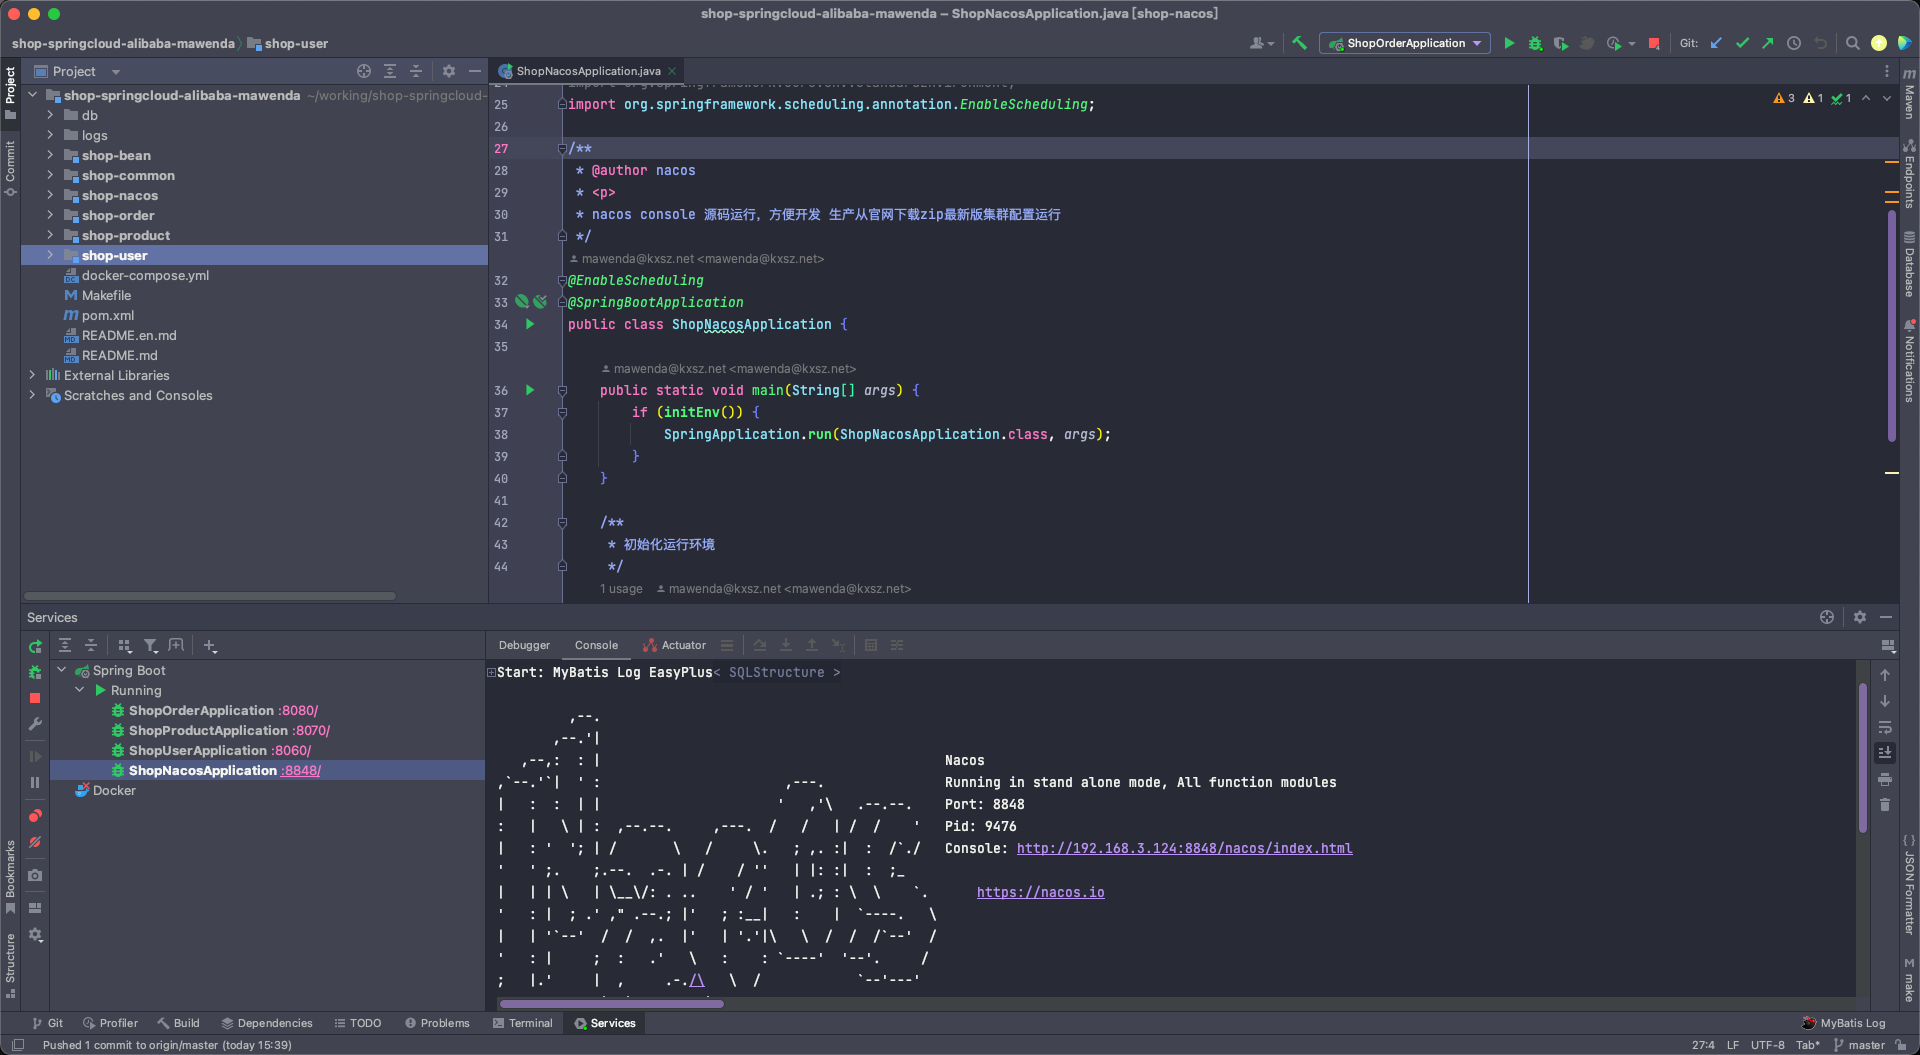Take a thread dump with the camera icon
The width and height of the screenshot is (1920, 1055).
pyautogui.click(x=35, y=875)
